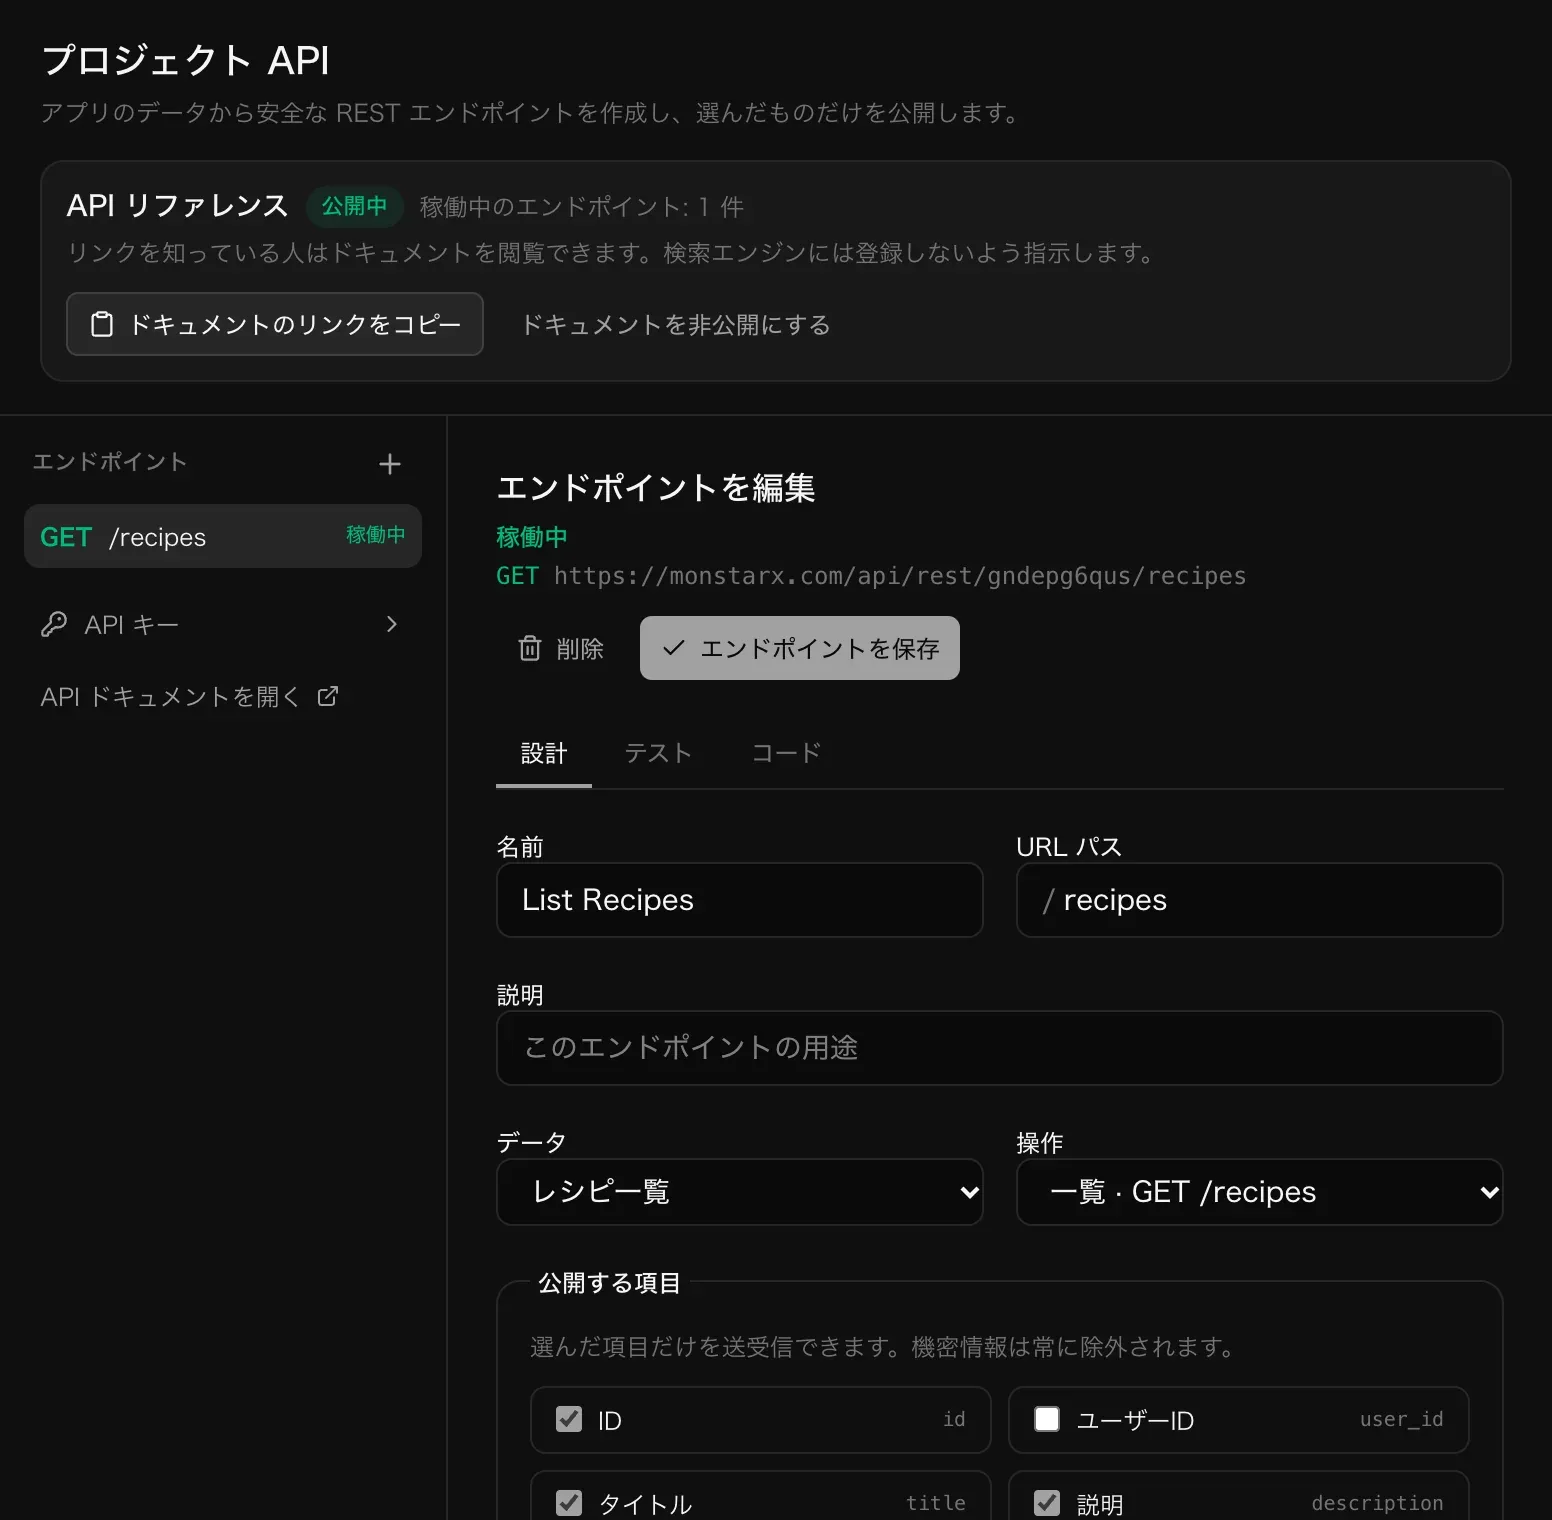This screenshot has width=1552, height=1520.
Task: Click the エンドポイントを保存 button
Action: click(800, 648)
